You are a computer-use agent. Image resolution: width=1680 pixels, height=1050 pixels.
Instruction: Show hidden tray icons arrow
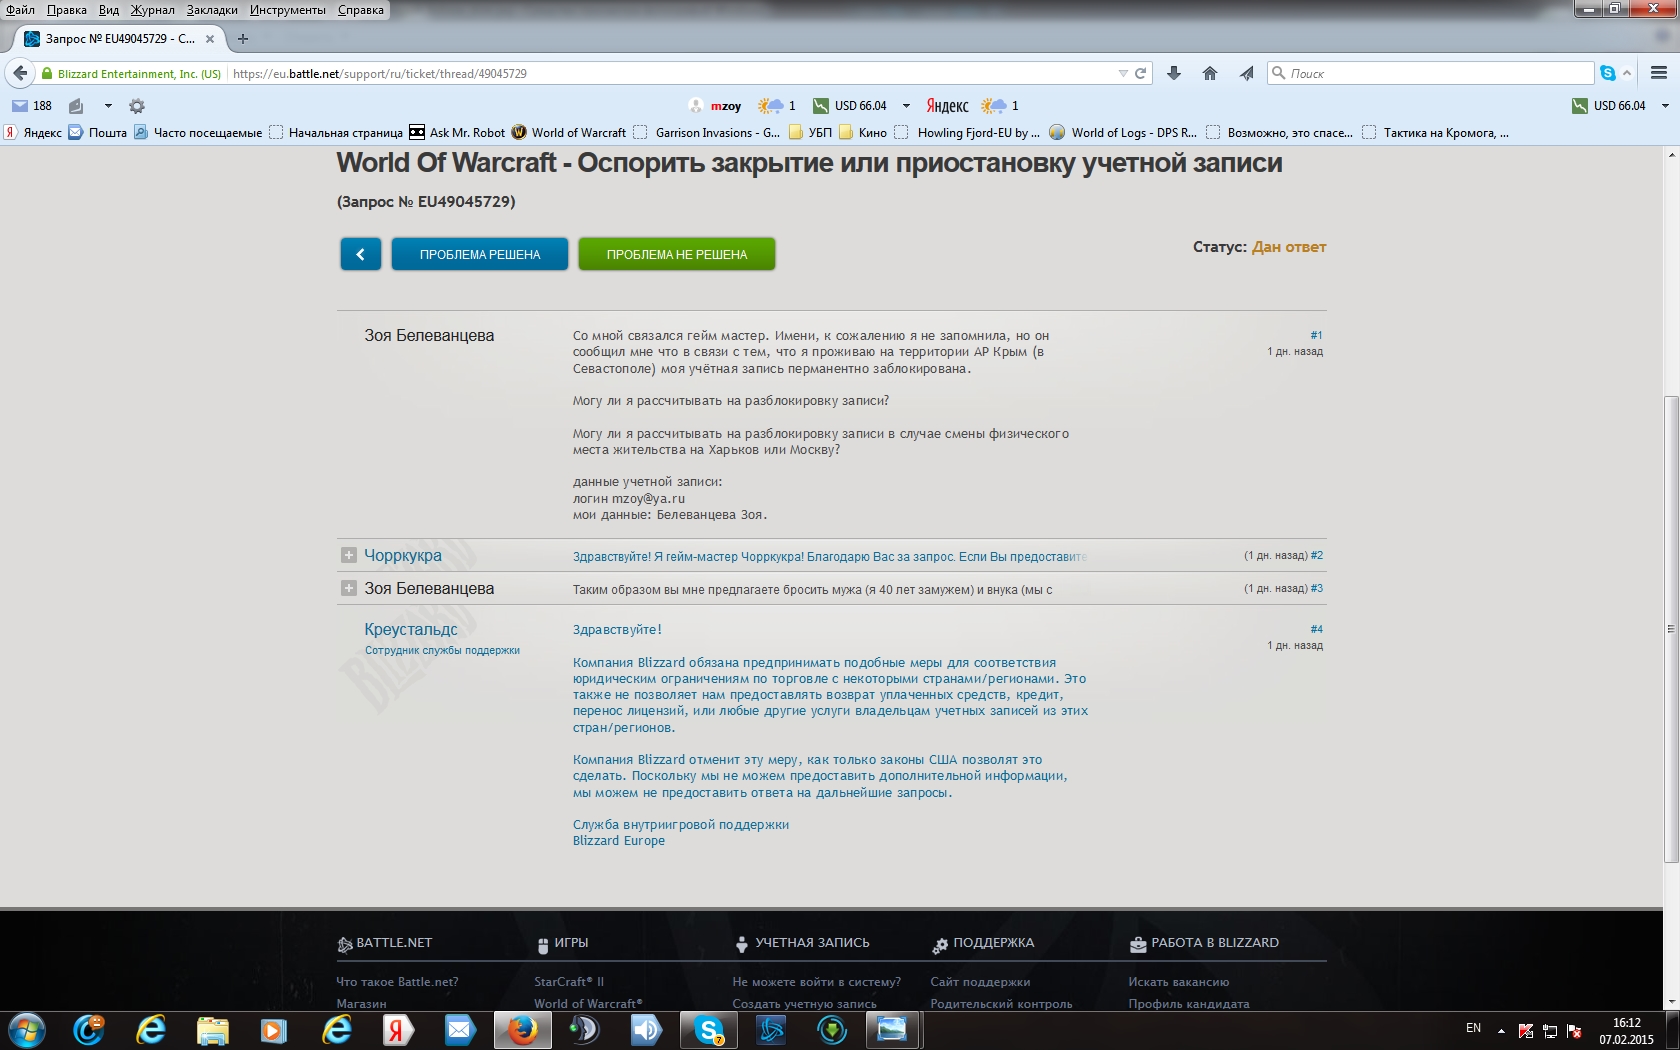(1501, 1030)
